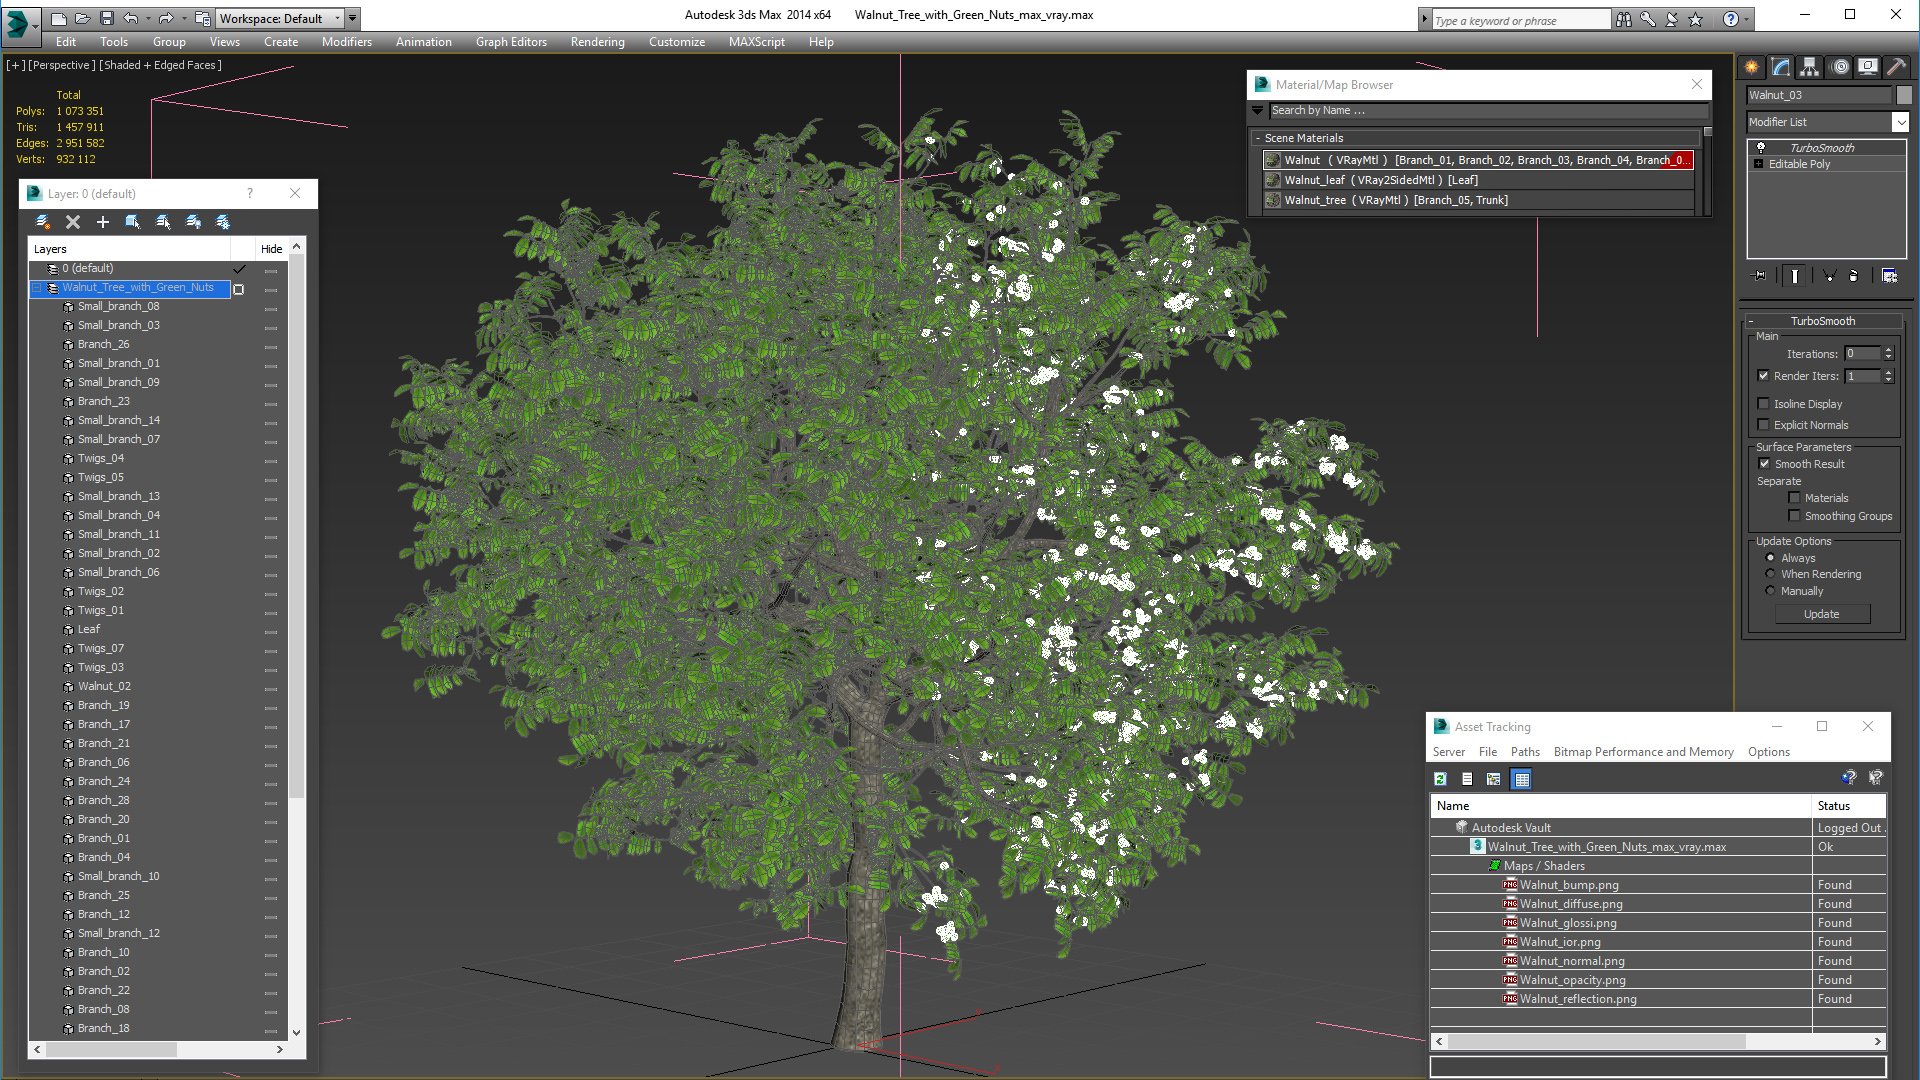This screenshot has width=1920, height=1080.
Task: Click the TurboSmooth Update button
Action: (1821, 614)
